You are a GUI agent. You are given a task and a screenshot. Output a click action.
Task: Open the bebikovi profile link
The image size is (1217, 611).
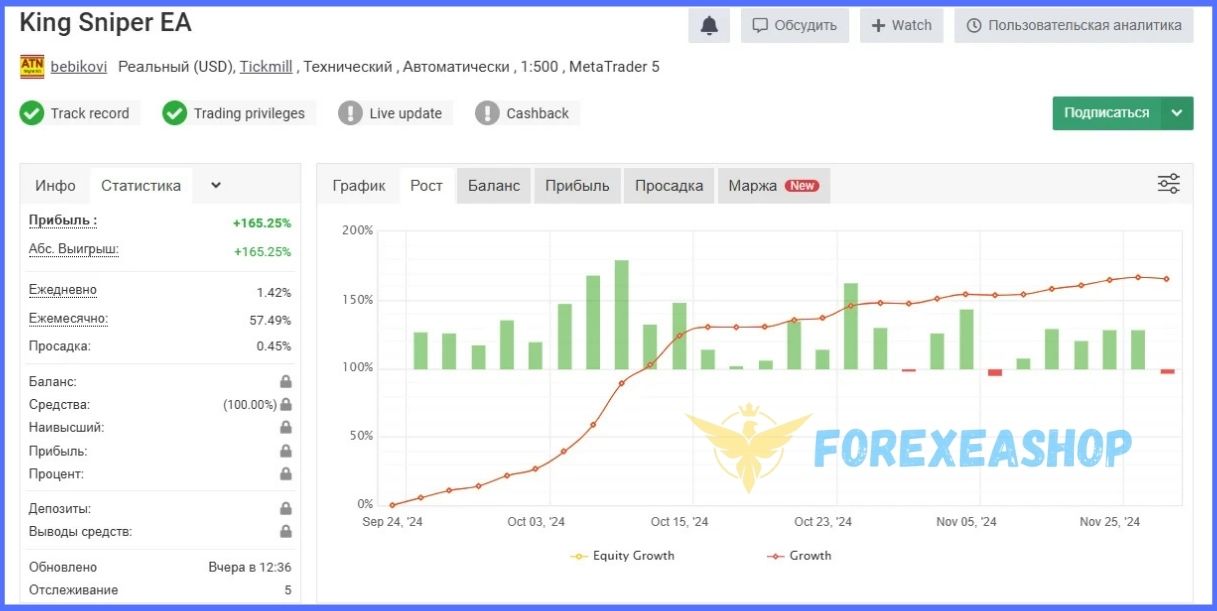pos(78,67)
